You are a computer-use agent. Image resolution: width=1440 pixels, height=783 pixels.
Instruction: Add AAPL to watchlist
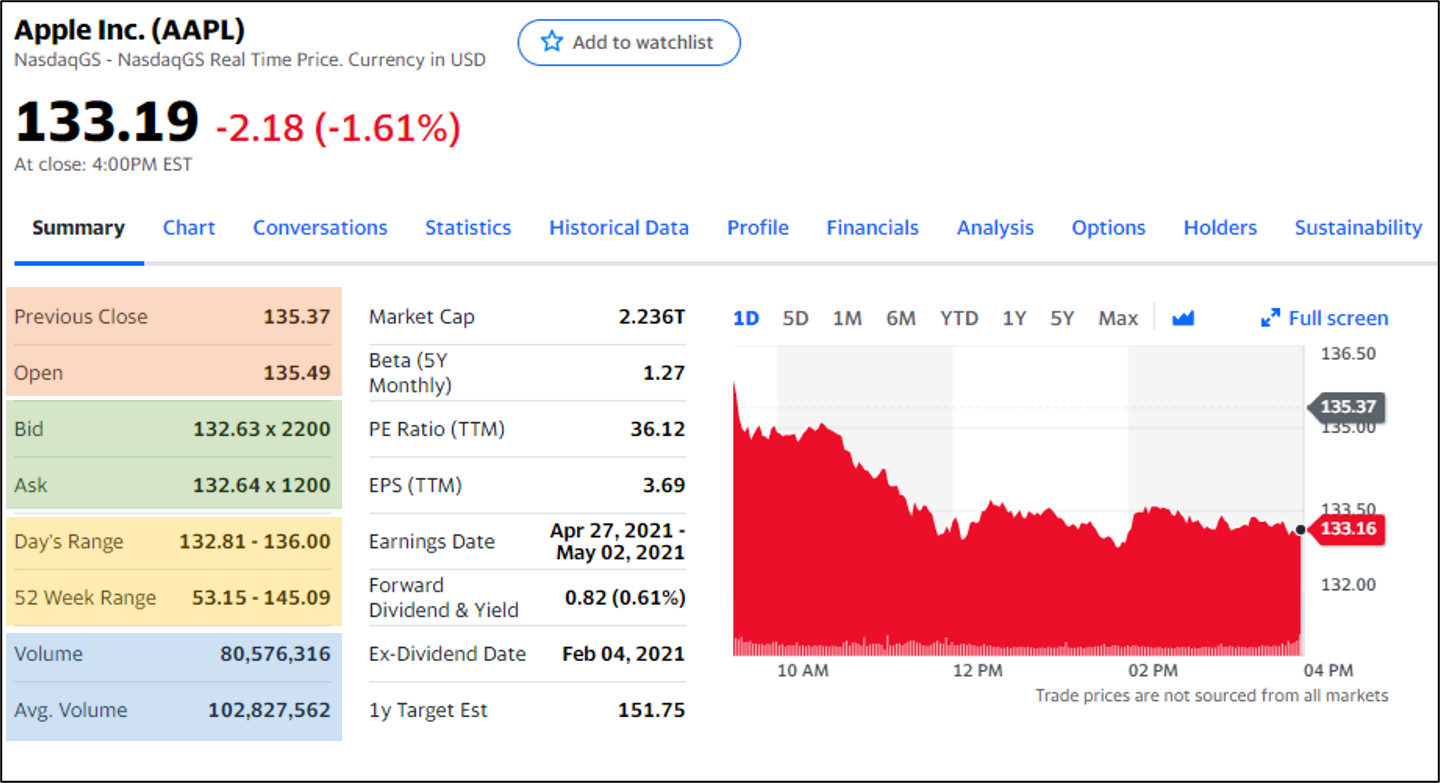[x=629, y=42]
